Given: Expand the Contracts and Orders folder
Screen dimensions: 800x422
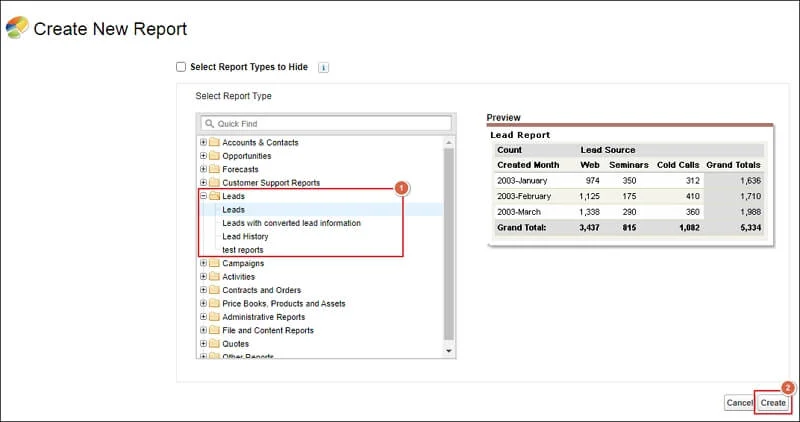Looking at the screenshot, I should [x=204, y=289].
